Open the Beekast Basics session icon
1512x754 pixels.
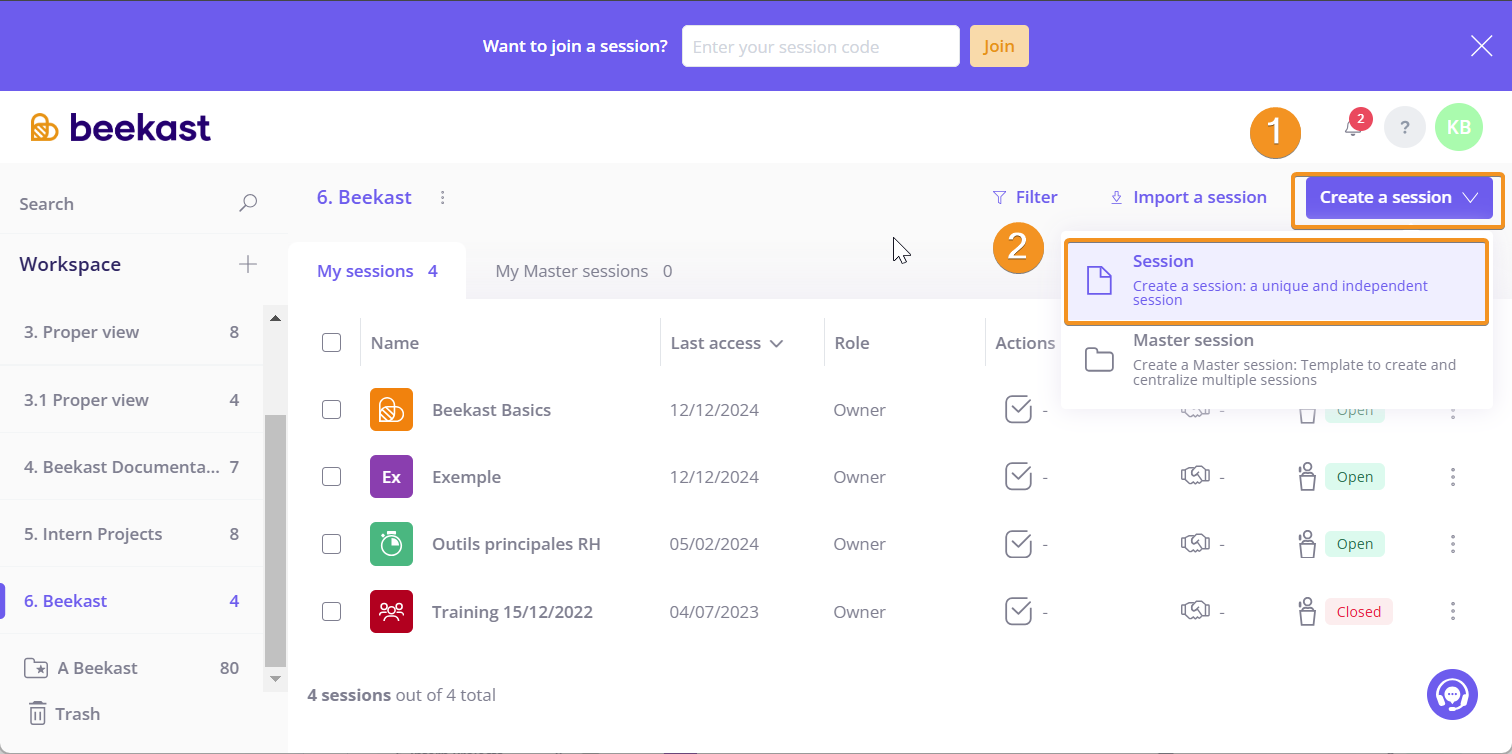(x=391, y=410)
